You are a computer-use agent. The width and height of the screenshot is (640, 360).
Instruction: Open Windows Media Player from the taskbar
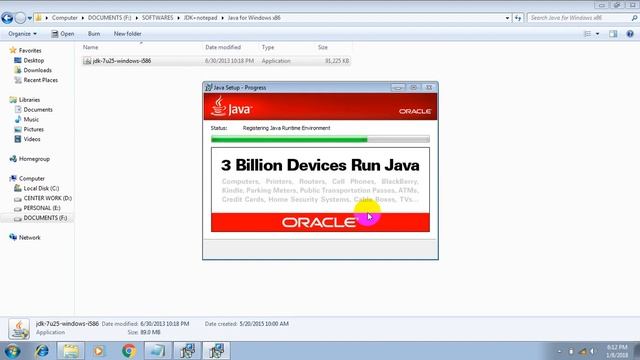[x=99, y=351]
